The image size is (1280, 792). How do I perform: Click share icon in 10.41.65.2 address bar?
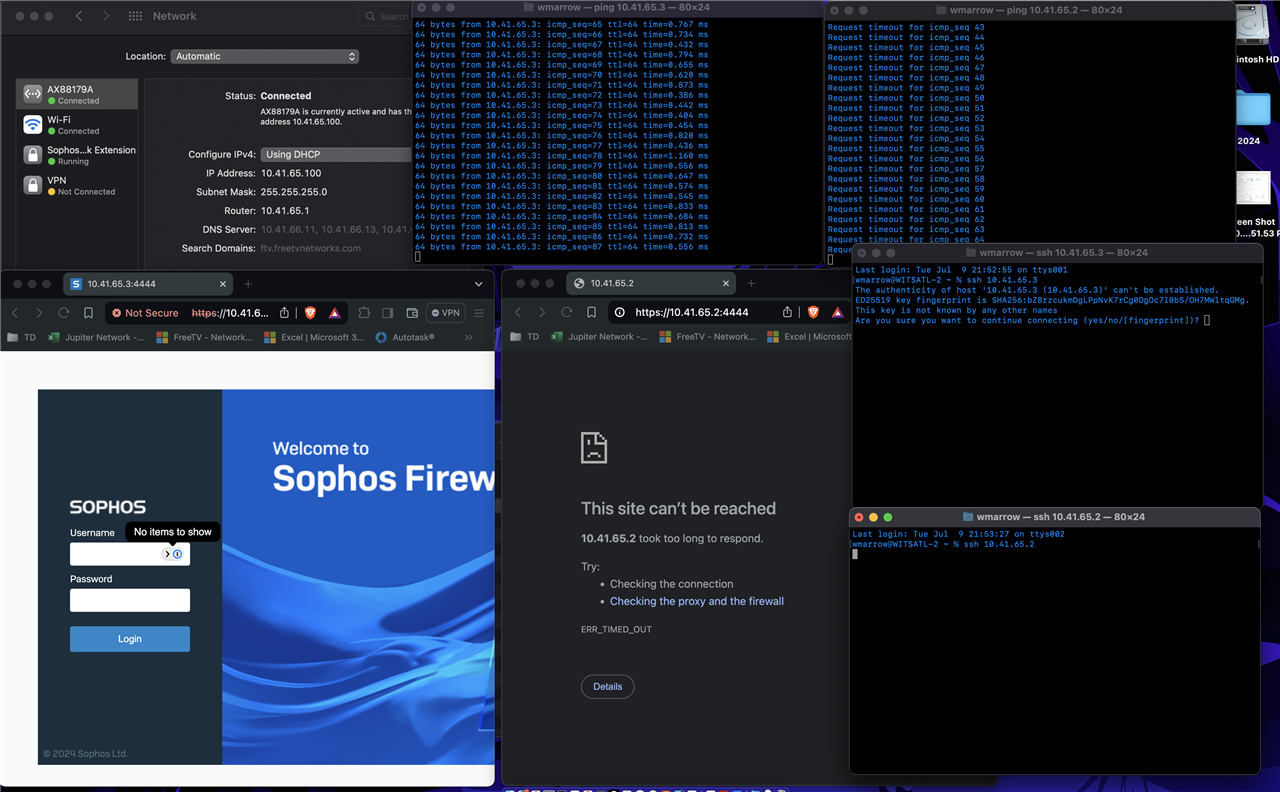[x=787, y=313]
